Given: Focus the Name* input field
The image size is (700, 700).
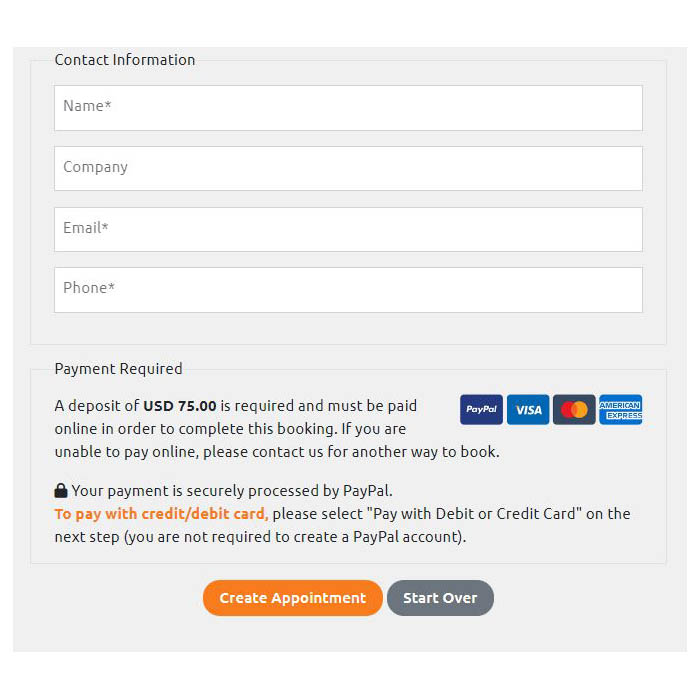Looking at the screenshot, I should coord(348,108).
